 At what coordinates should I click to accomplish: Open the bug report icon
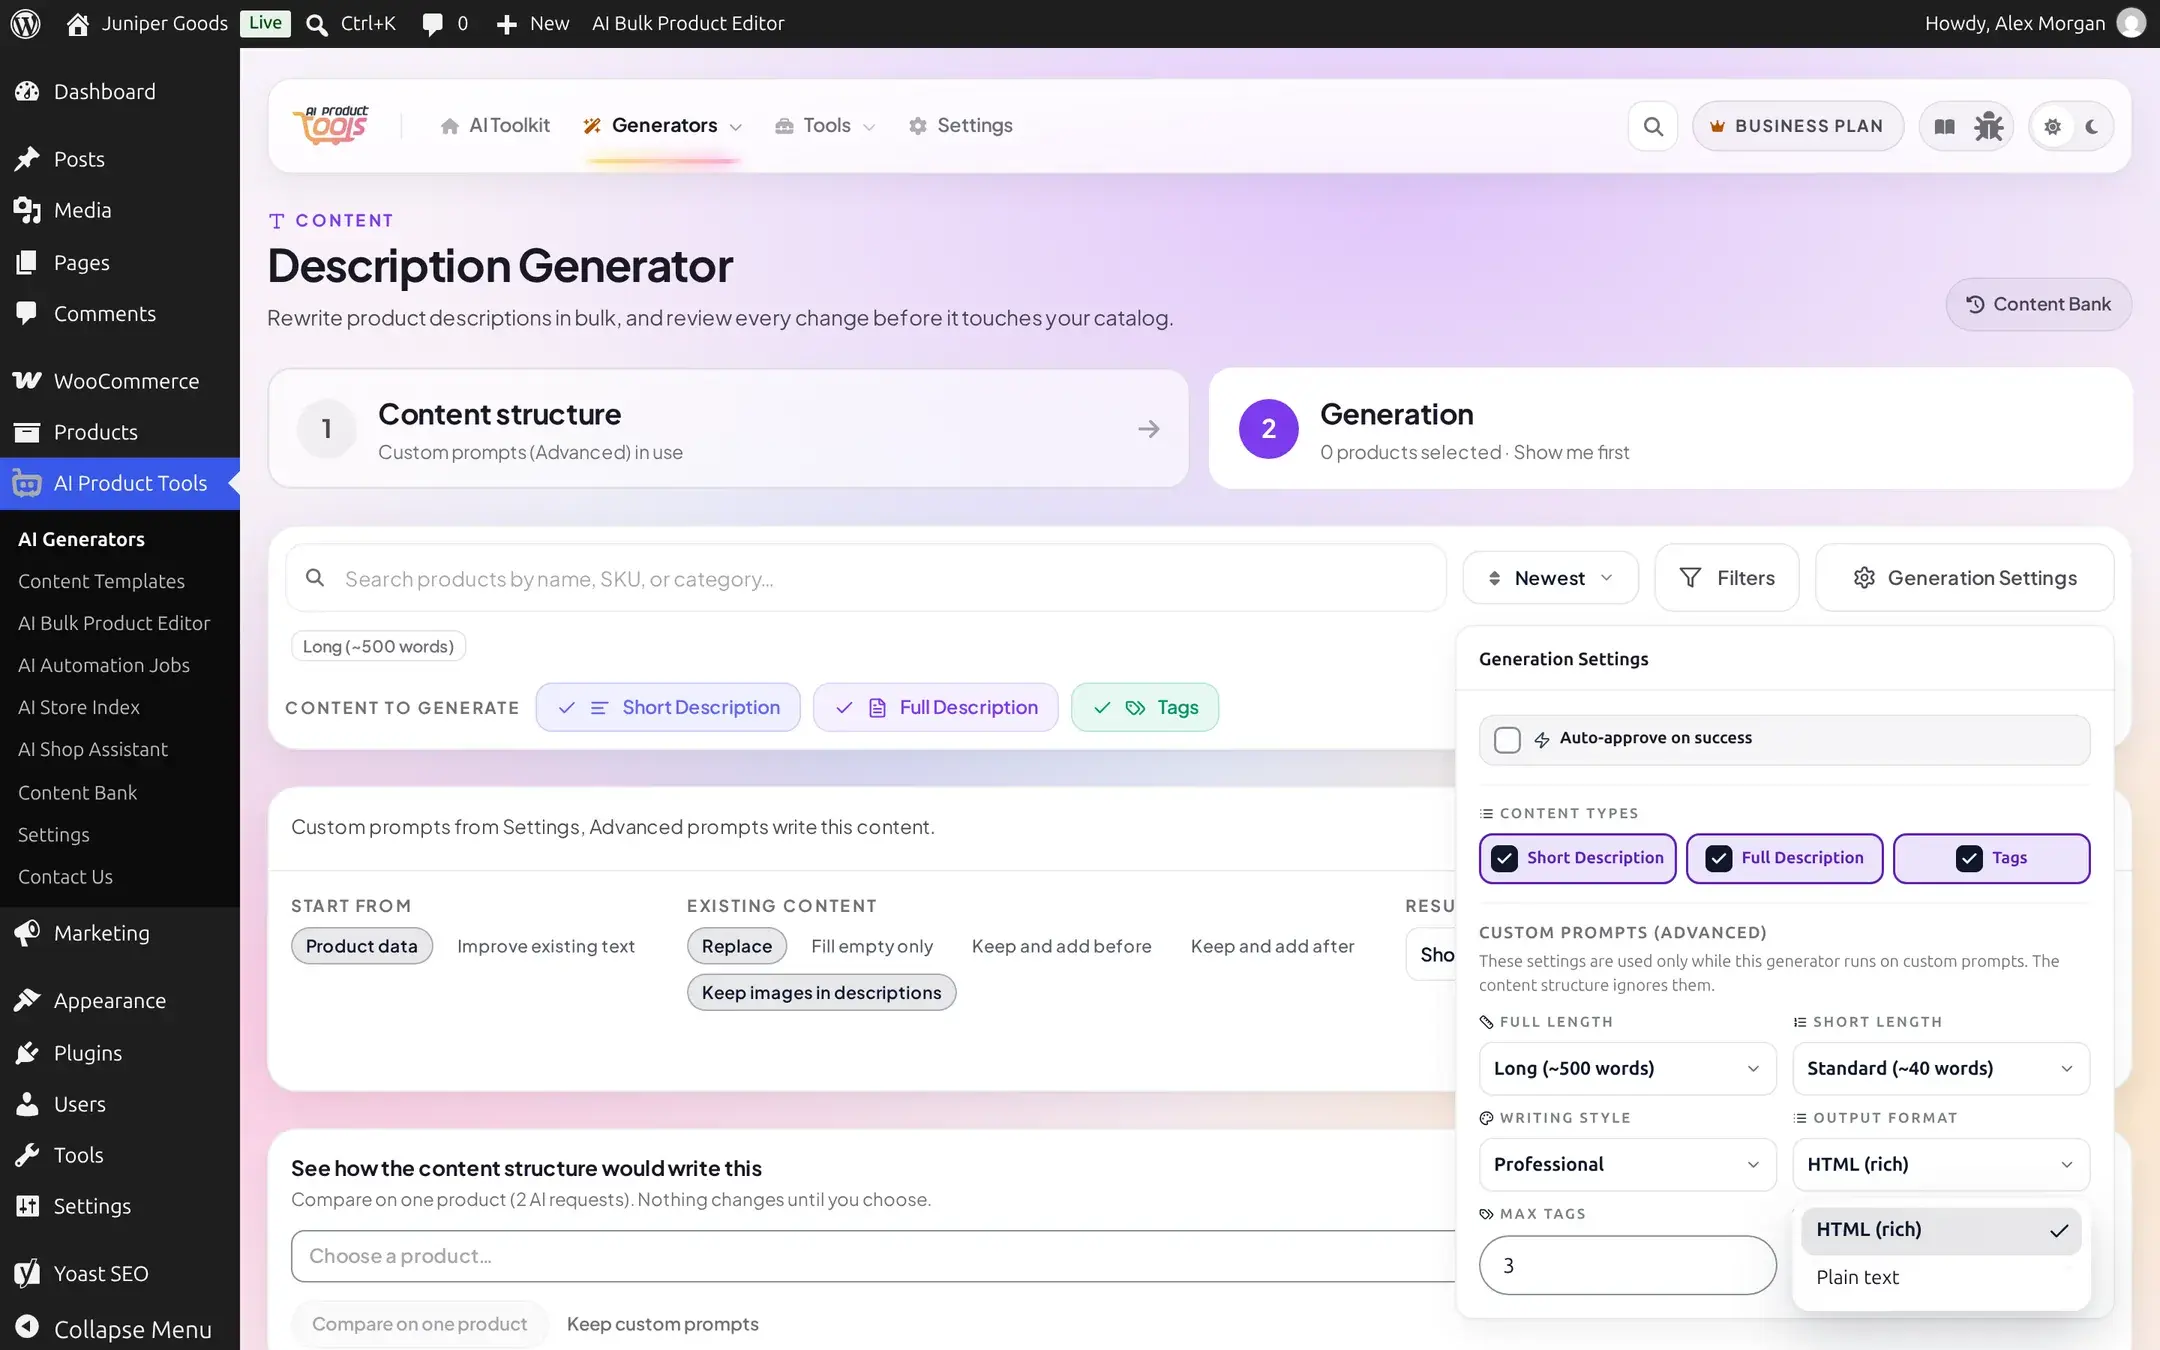pyautogui.click(x=1988, y=126)
